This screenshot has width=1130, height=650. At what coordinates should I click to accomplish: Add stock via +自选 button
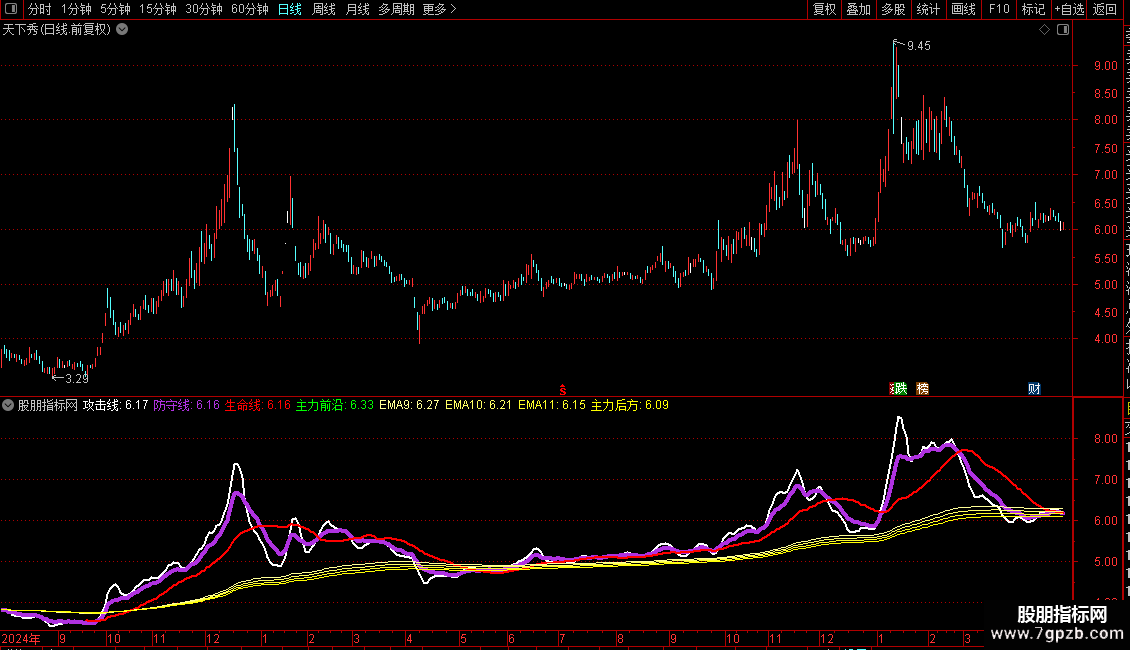(x=1069, y=9)
